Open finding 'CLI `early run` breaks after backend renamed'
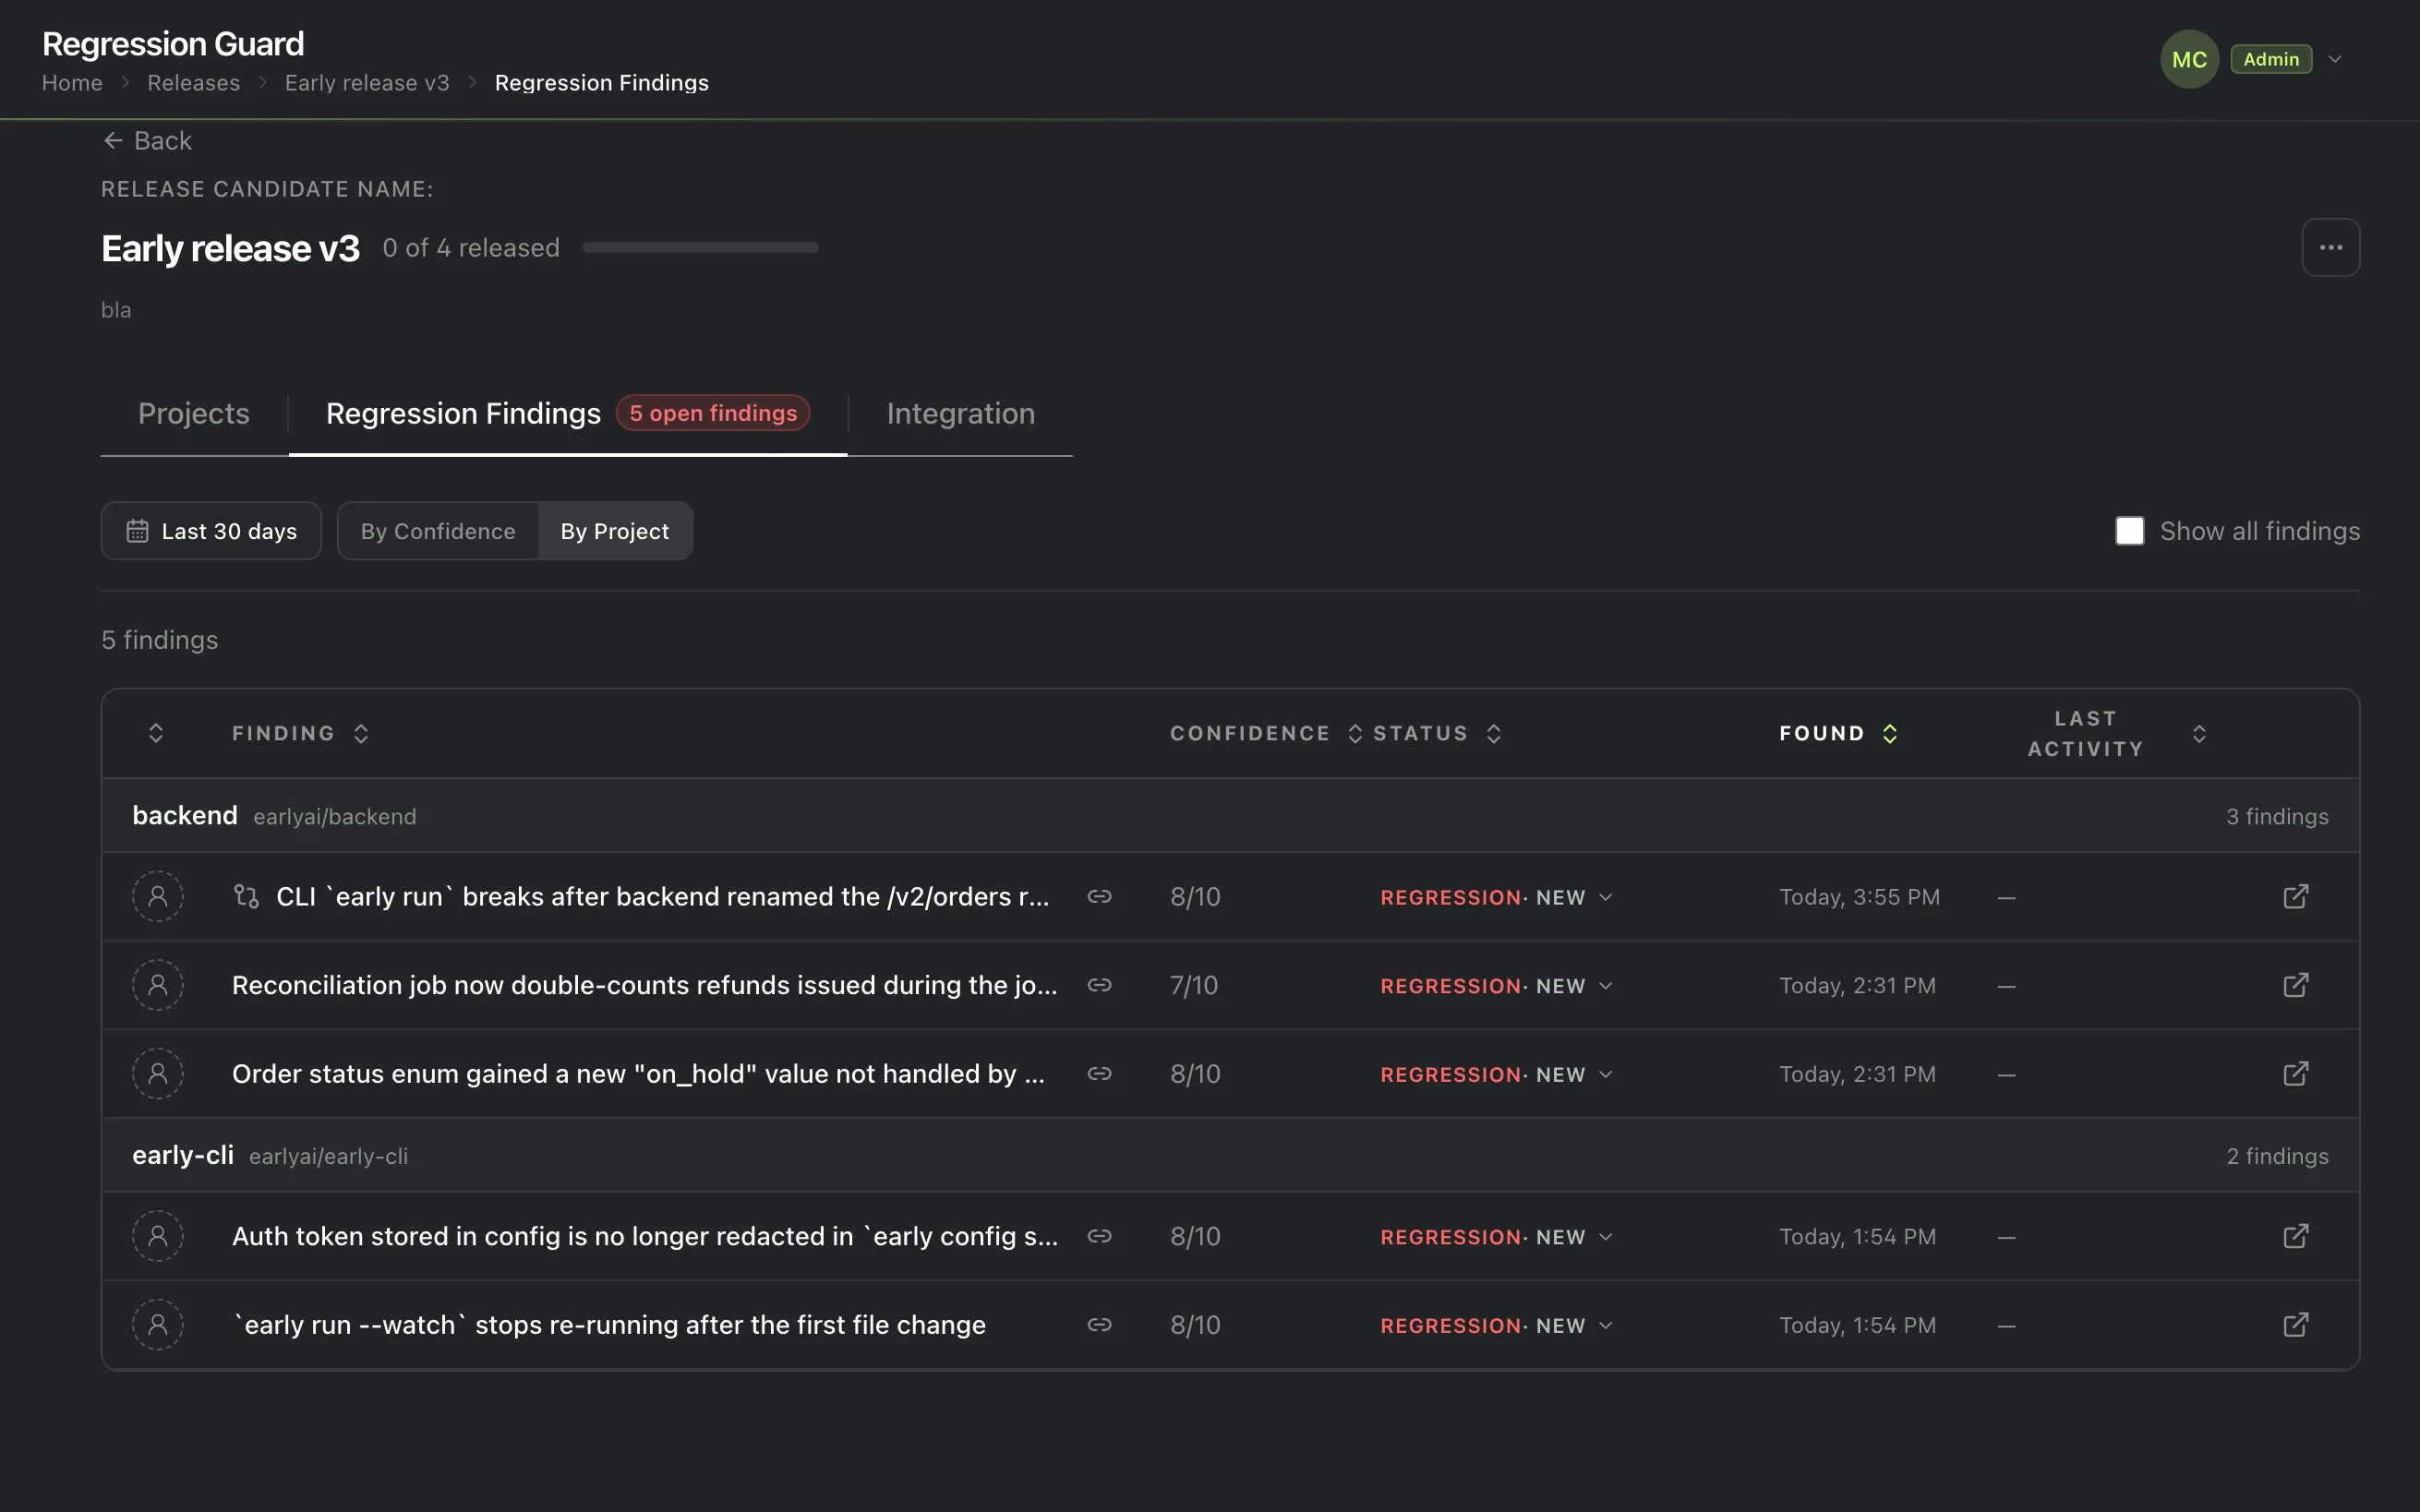This screenshot has width=2420, height=1512. [x=662, y=896]
